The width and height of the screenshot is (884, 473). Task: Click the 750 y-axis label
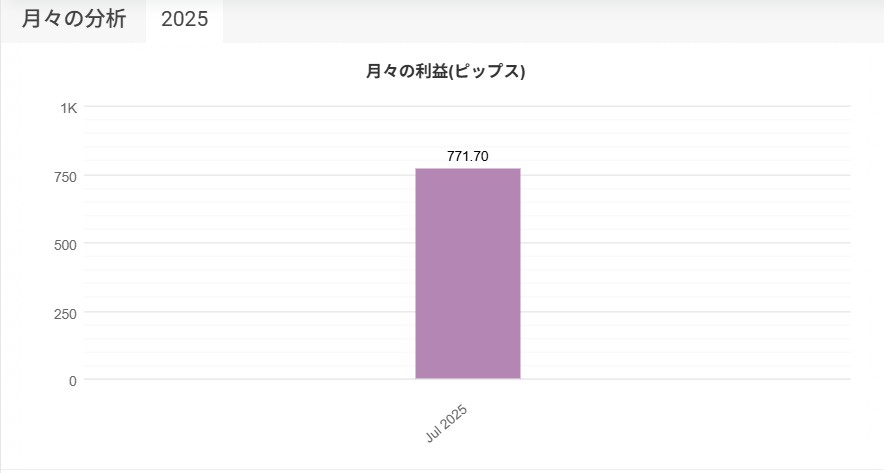pos(65,177)
